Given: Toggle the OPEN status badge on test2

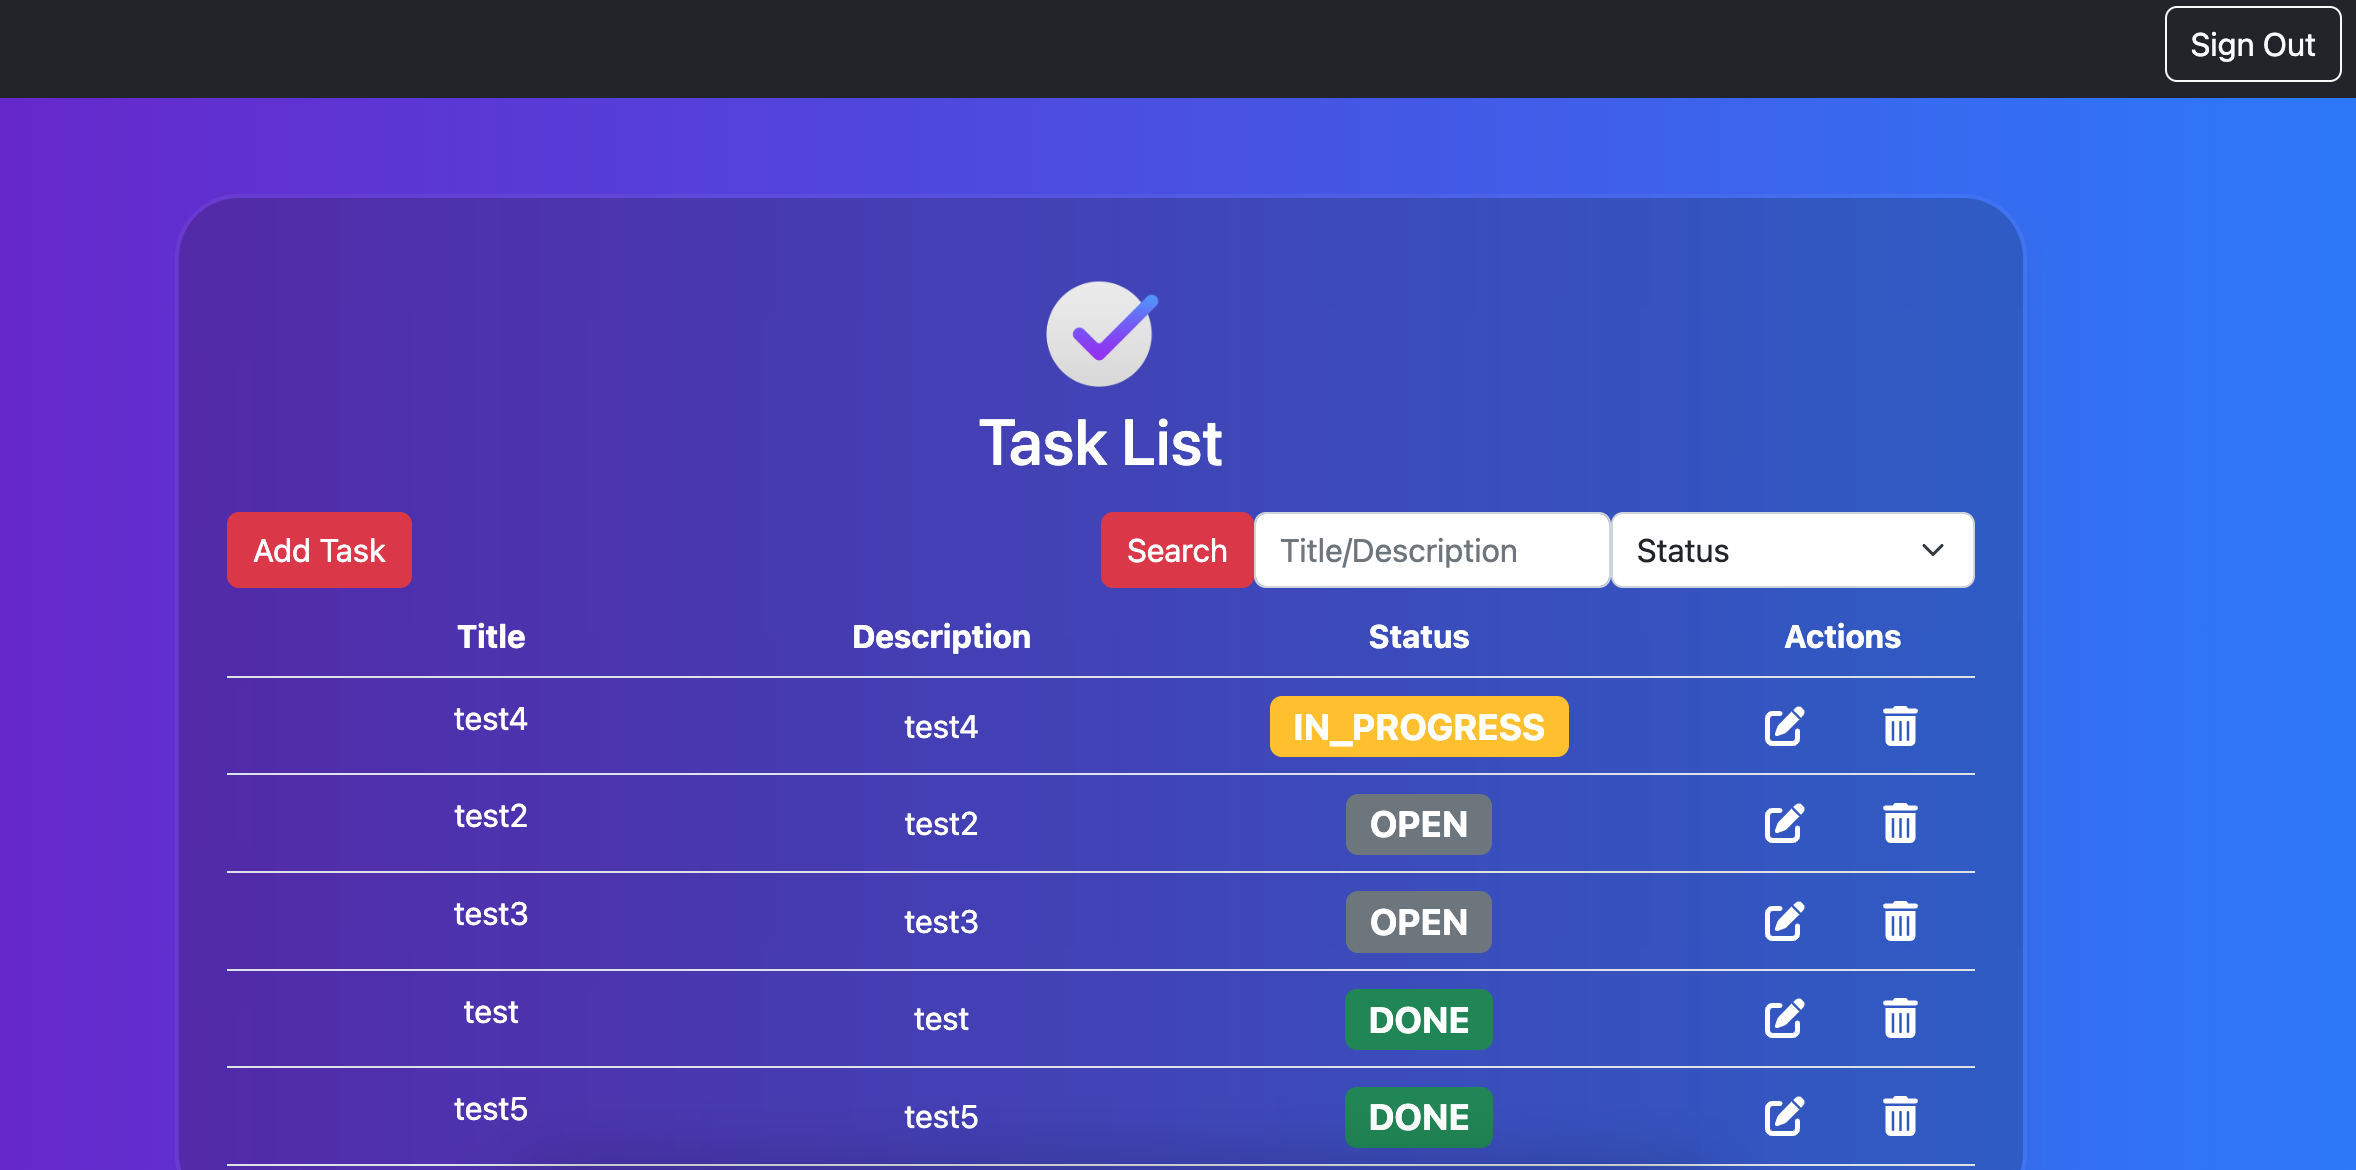Looking at the screenshot, I should coord(1418,823).
